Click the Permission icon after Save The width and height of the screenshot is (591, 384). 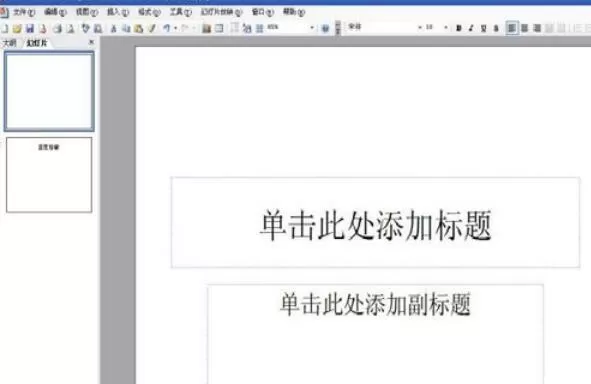[x=43, y=28]
